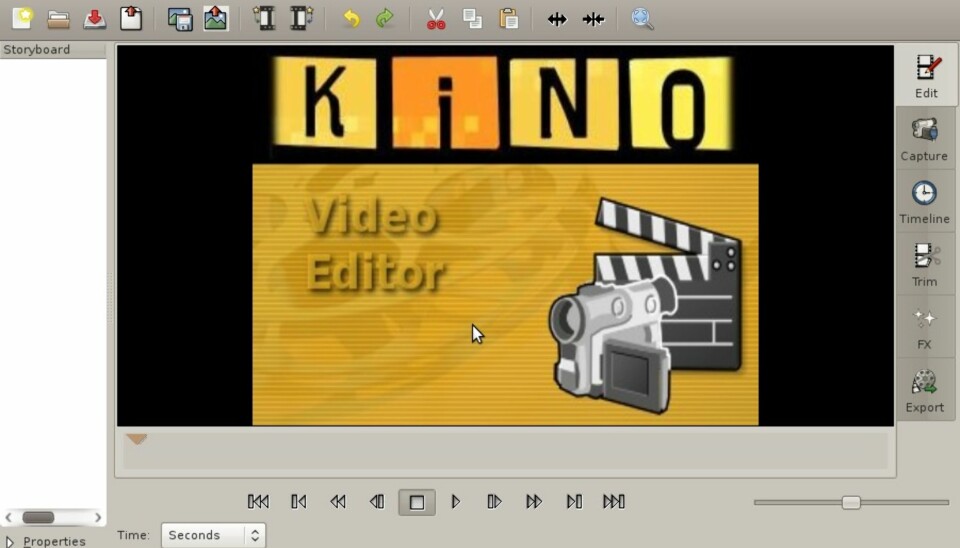Create a new movie project
Viewport: 960px width, 548px height.
(23, 18)
